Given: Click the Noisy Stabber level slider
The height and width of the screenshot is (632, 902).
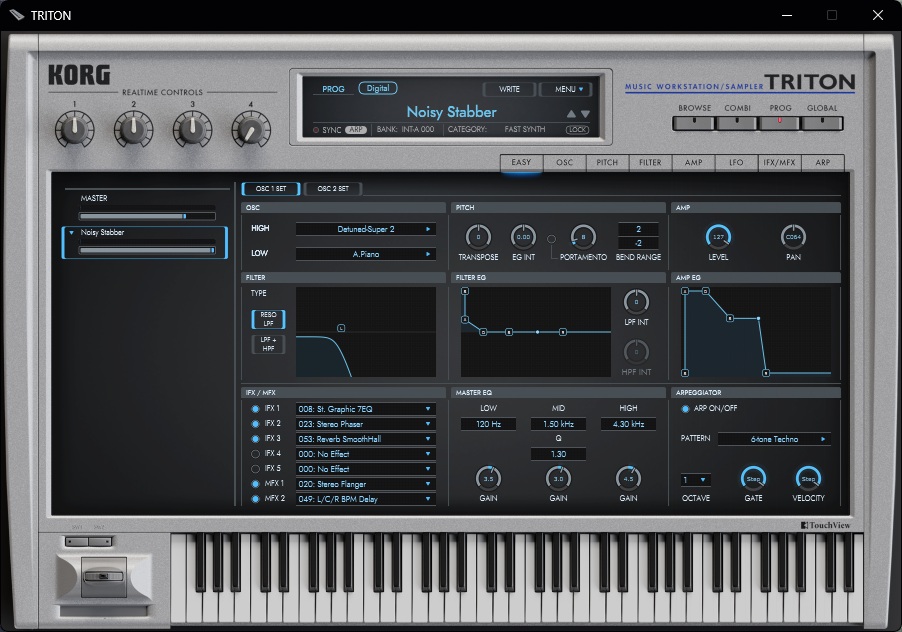Looking at the screenshot, I should pos(147,250).
